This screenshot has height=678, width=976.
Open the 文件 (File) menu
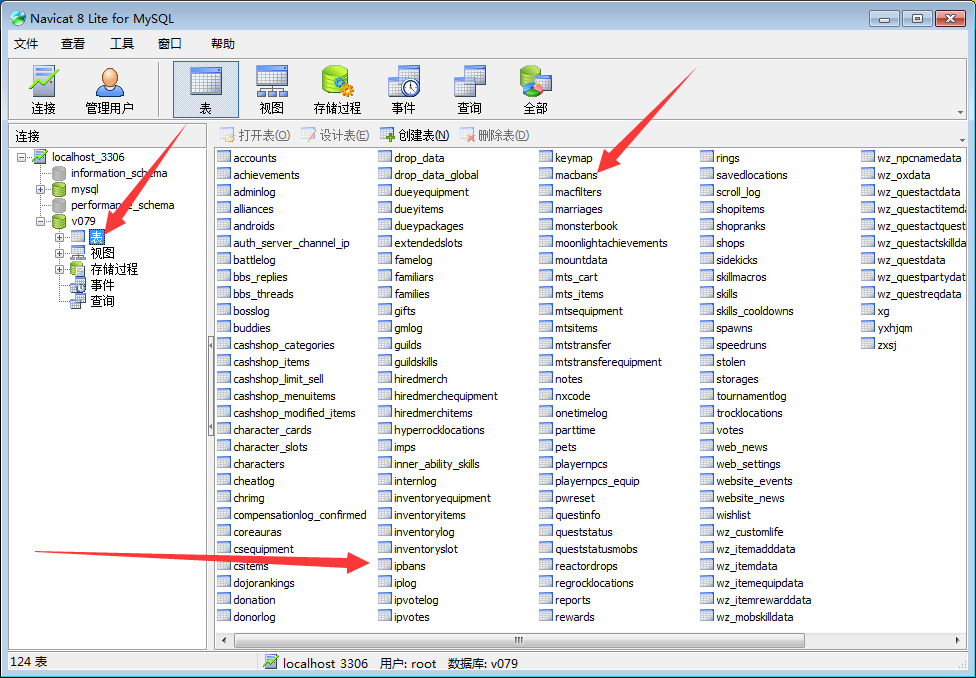tap(26, 43)
